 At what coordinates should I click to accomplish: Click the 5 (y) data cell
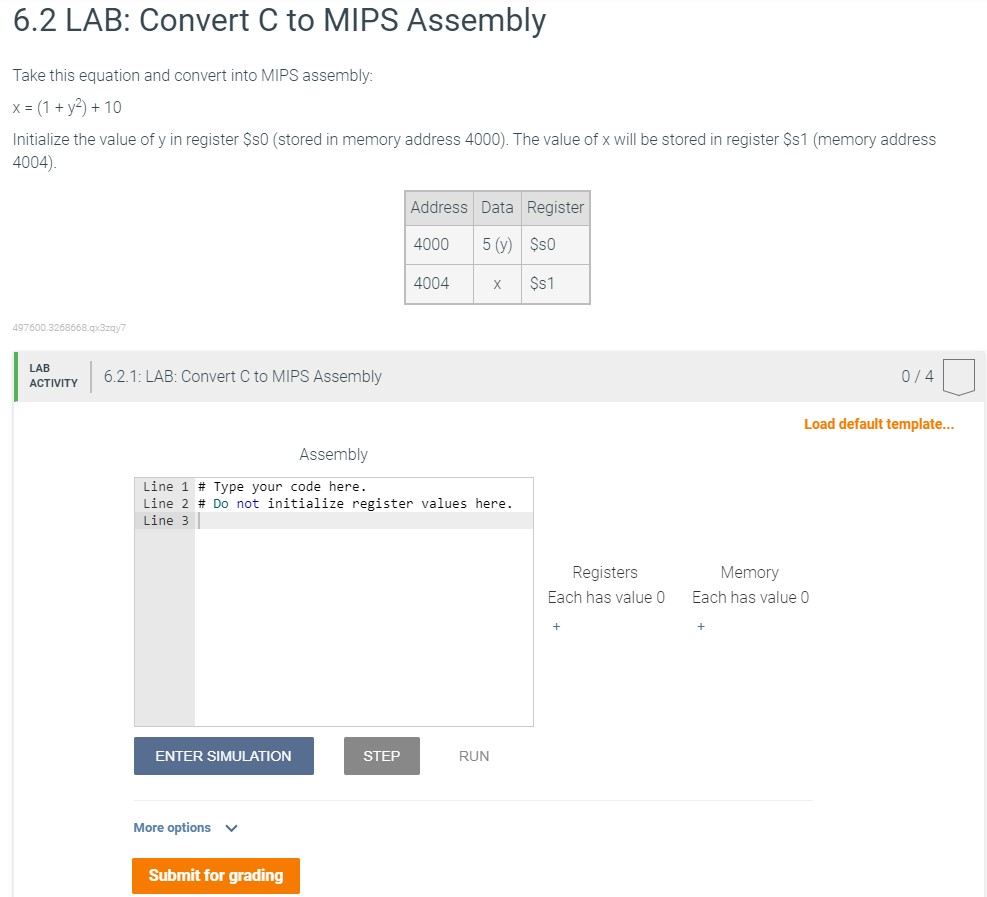pos(497,244)
